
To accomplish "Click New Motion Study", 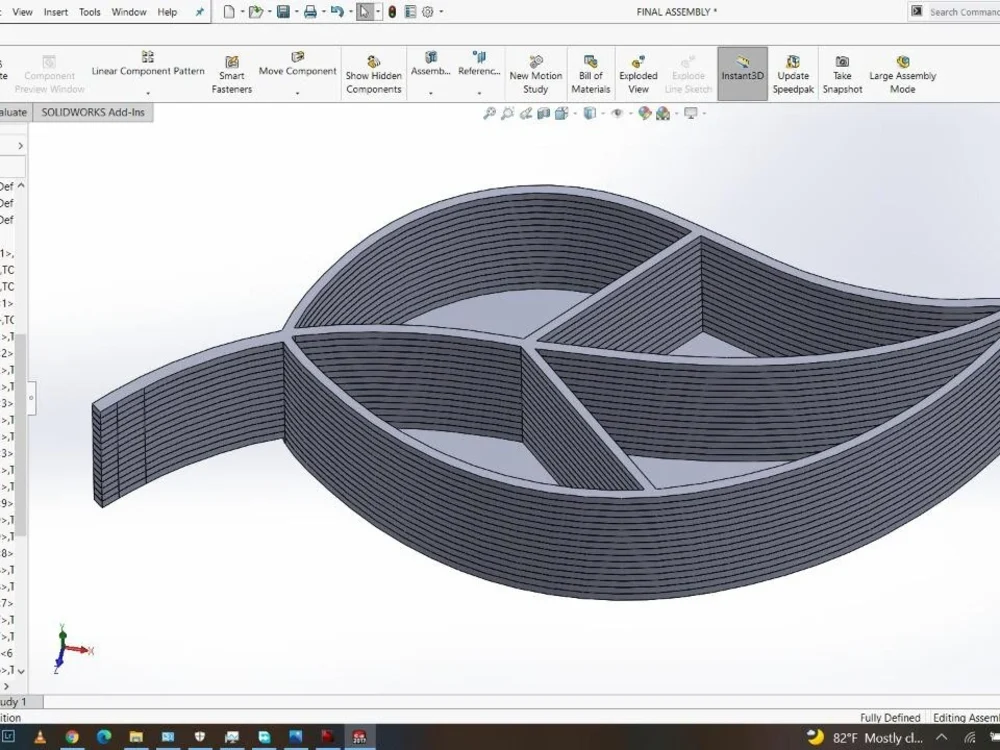I will (x=536, y=75).
